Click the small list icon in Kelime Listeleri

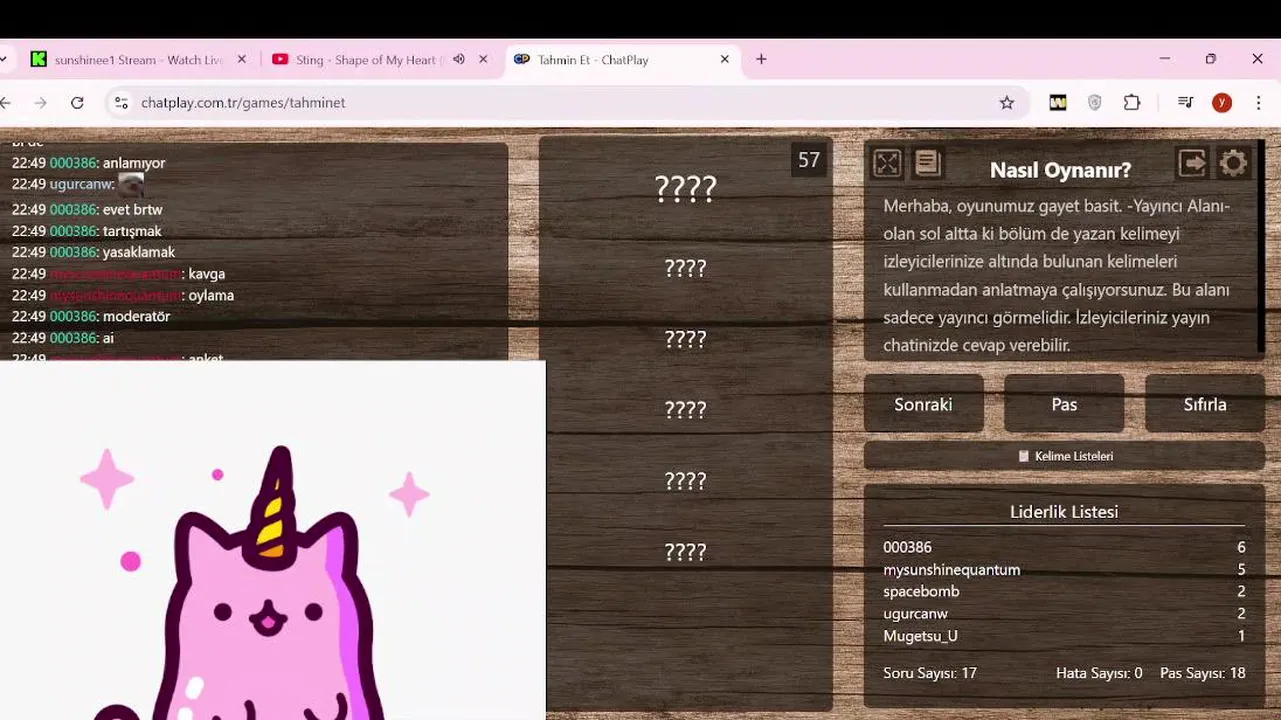[1023, 456]
